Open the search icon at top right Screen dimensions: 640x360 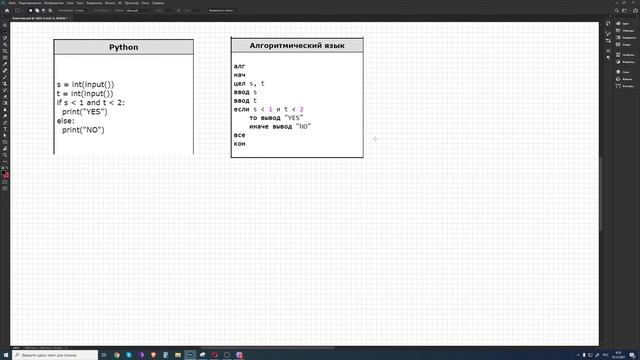click(x=617, y=11)
